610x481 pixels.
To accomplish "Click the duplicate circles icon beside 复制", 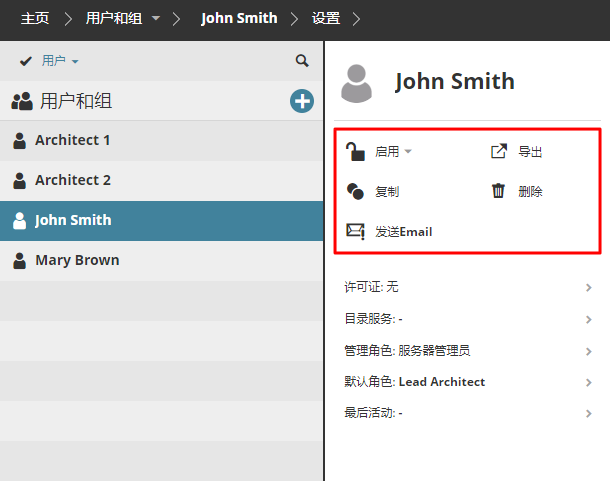I will pos(355,191).
